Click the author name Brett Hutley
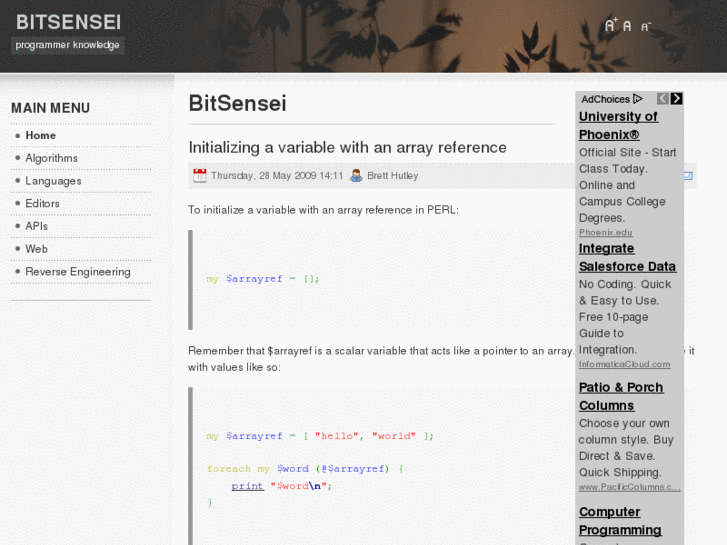Viewport: 727px width, 545px height. [393, 176]
